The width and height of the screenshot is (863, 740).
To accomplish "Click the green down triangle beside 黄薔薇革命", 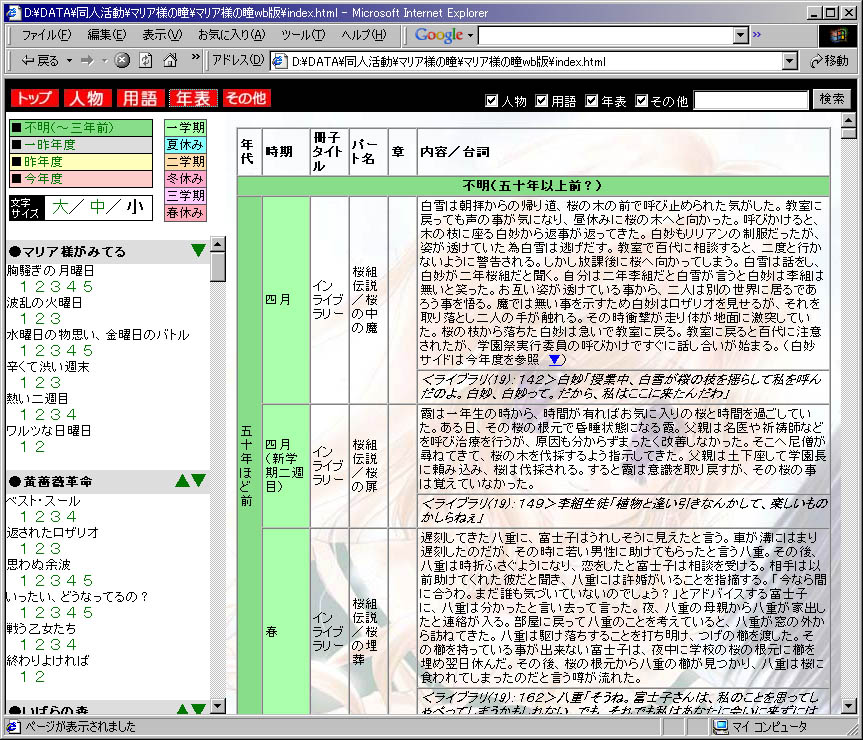I will (199, 481).
